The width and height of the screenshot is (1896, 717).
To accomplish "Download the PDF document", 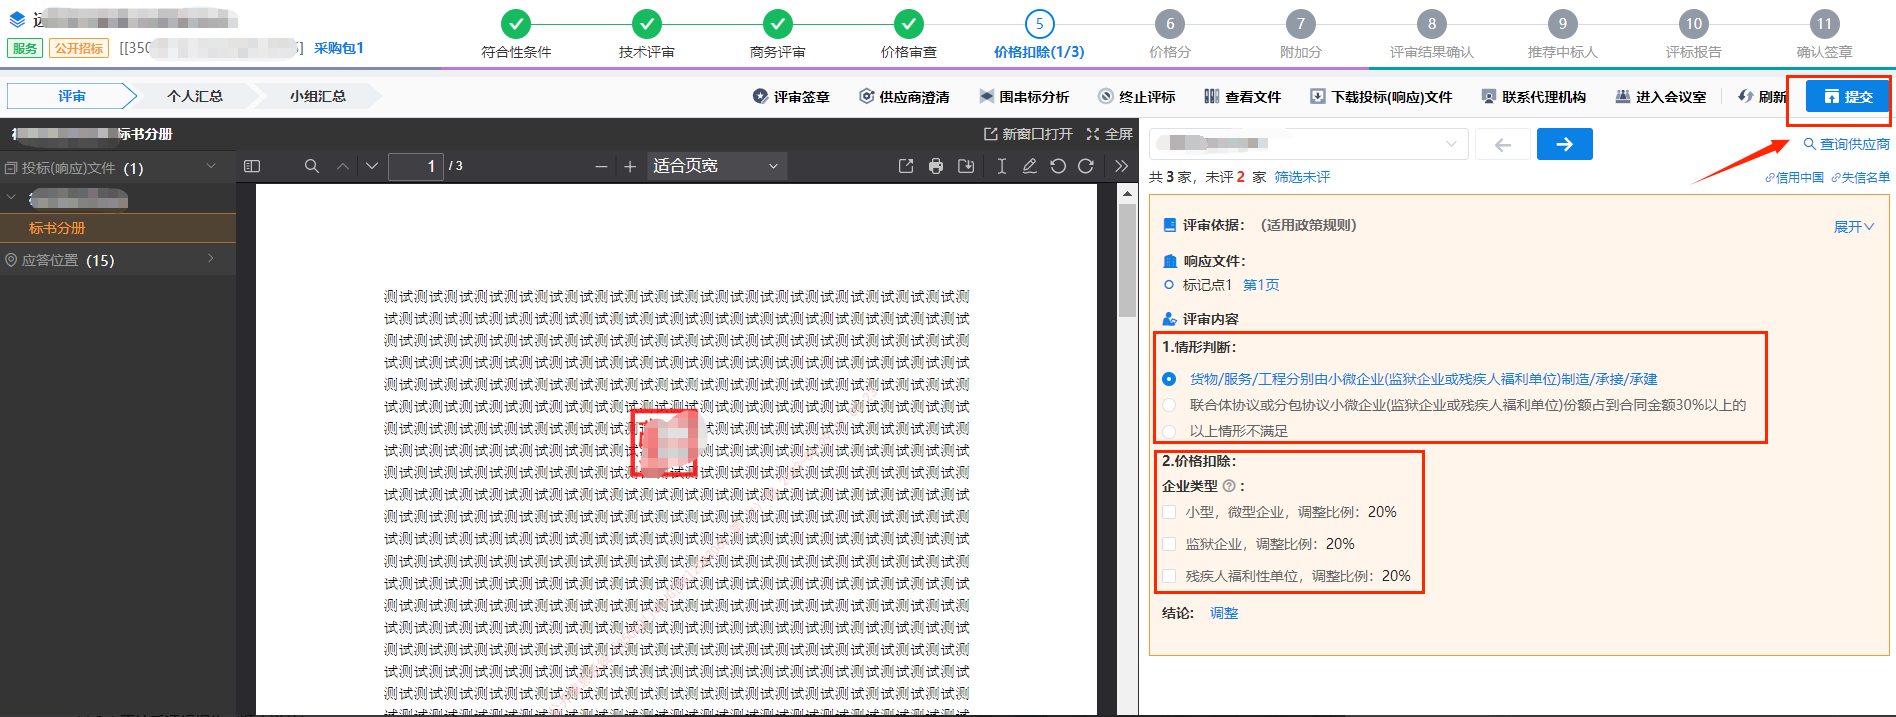I will coord(966,166).
